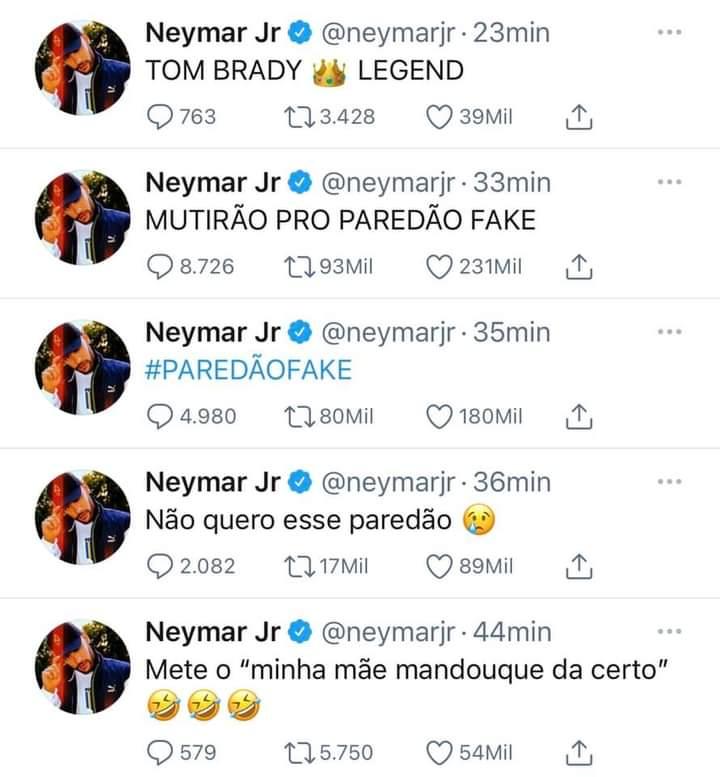Reply to the TOM BRADY LEGEND tweet
The height and width of the screenshot is (777, 720).
coord(161,117)
